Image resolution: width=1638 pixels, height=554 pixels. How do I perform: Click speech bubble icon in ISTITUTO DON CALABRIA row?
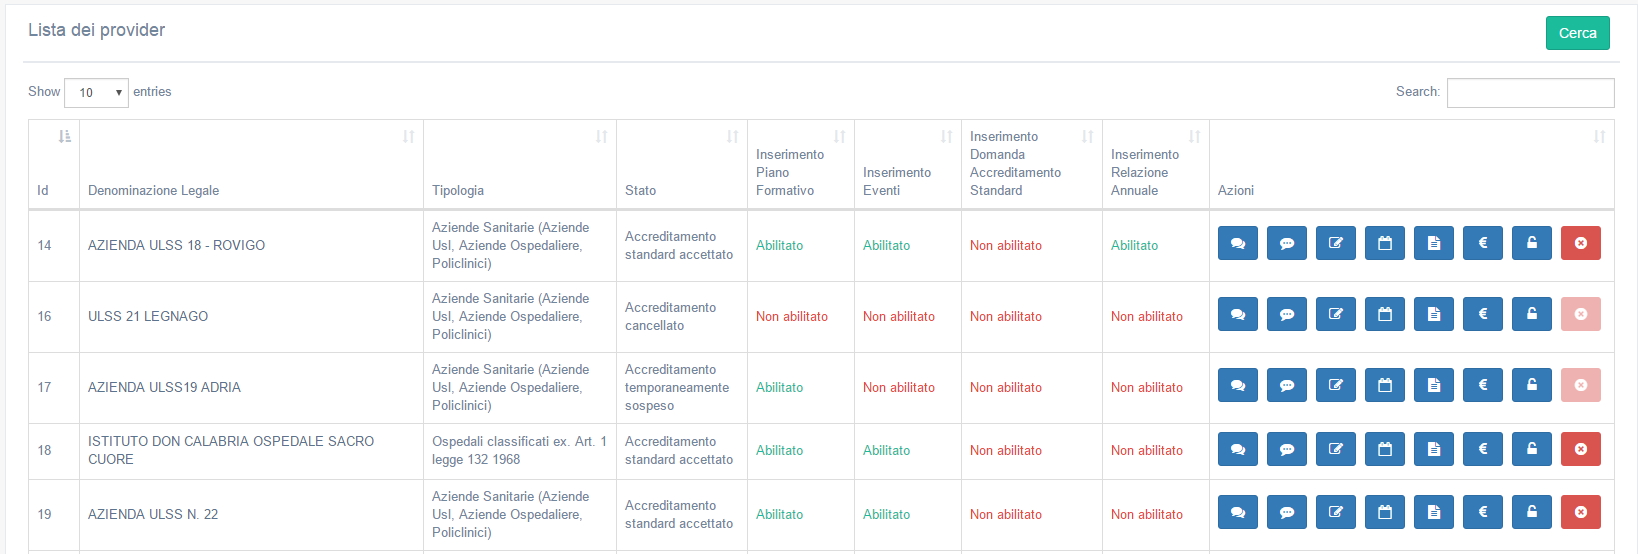click(x=1286, y=449)
